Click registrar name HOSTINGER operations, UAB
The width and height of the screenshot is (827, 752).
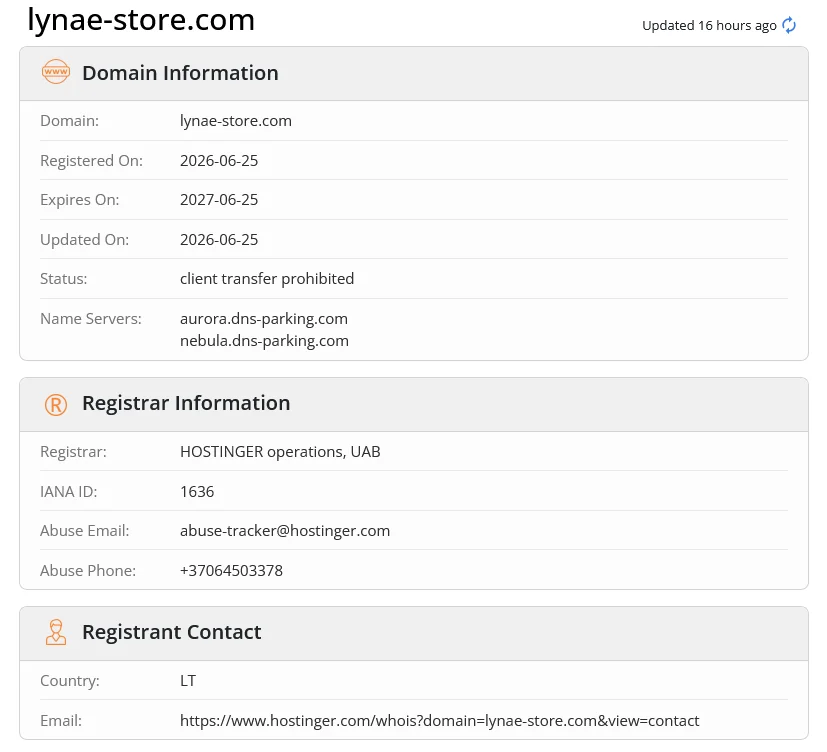280,452
